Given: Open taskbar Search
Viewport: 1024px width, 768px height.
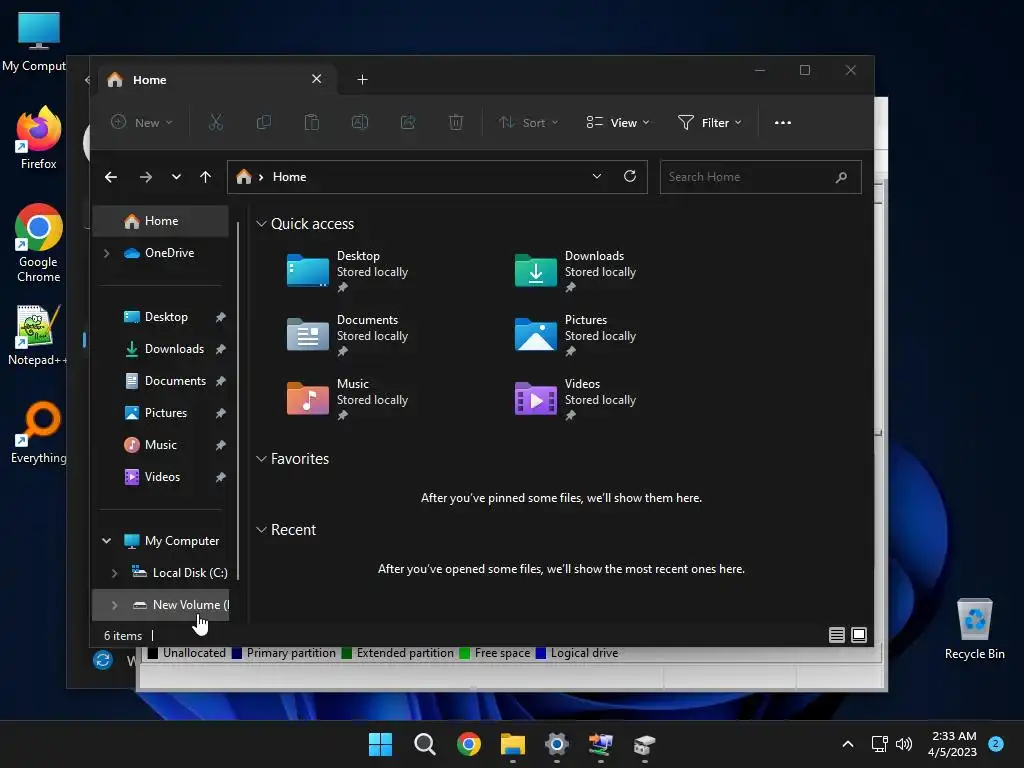Looking at the screenshot, I should [424, 744].
